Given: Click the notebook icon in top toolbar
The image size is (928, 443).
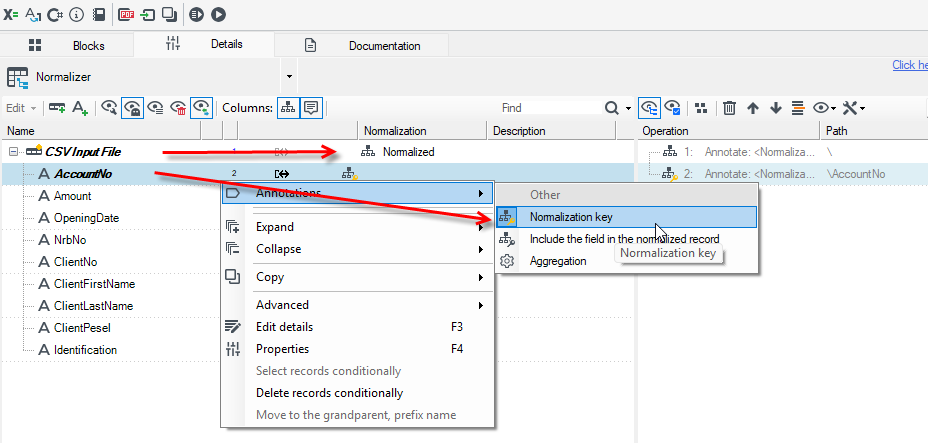Looking at the screenshot, I should click(99, 14).
